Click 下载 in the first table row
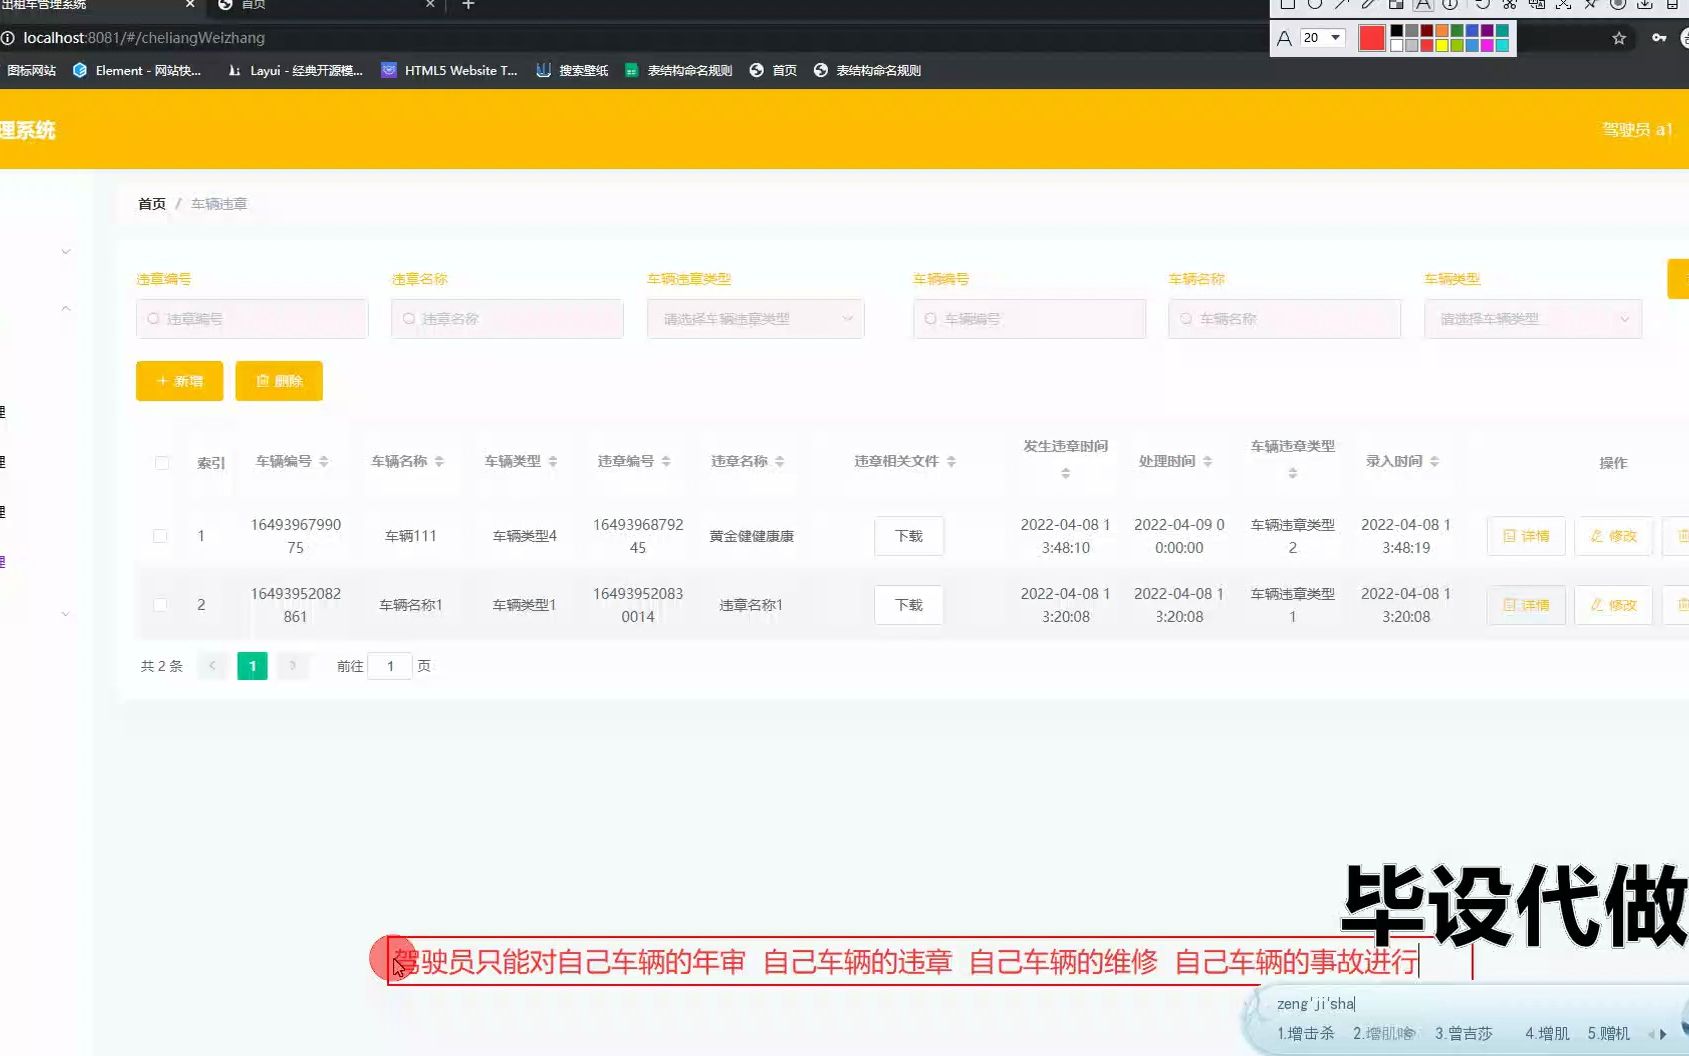Viewport: 1689px width, 1056px height. (908, 536)
